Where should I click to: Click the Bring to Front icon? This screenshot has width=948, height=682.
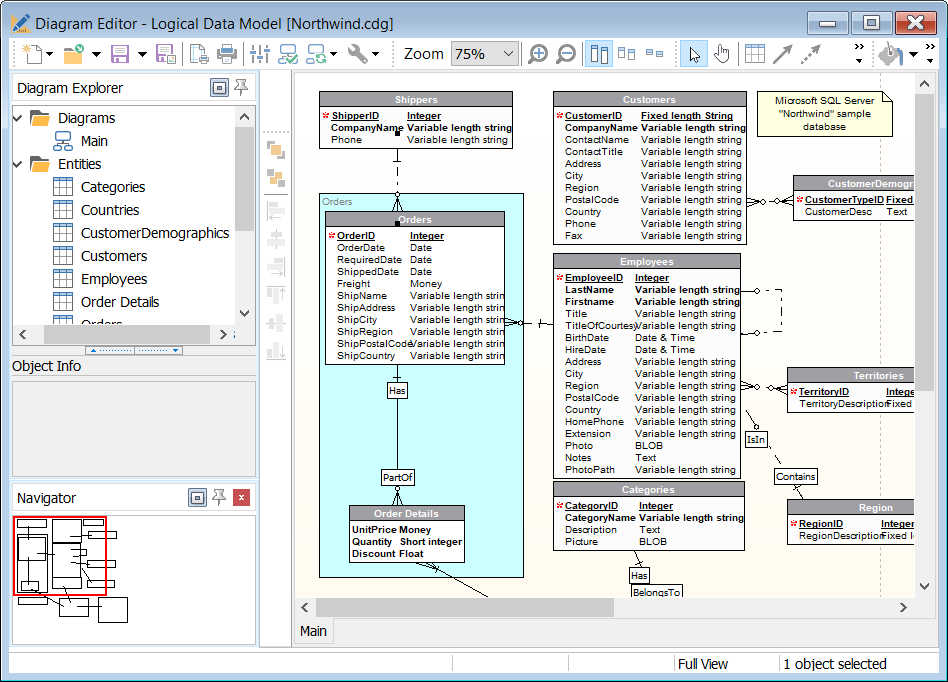[x=276, y=150]
